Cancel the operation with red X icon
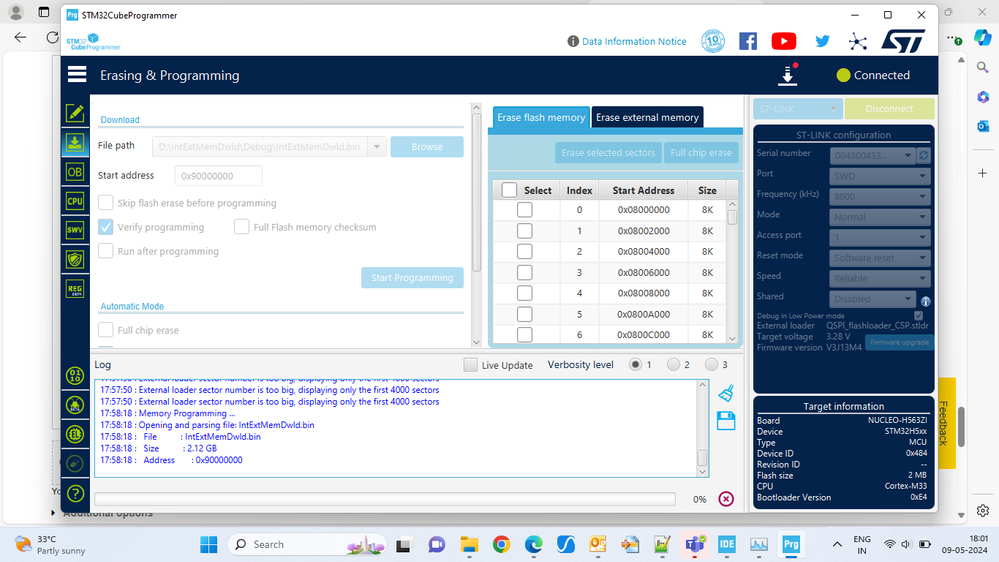999x562 pixels. click(726, 499)
